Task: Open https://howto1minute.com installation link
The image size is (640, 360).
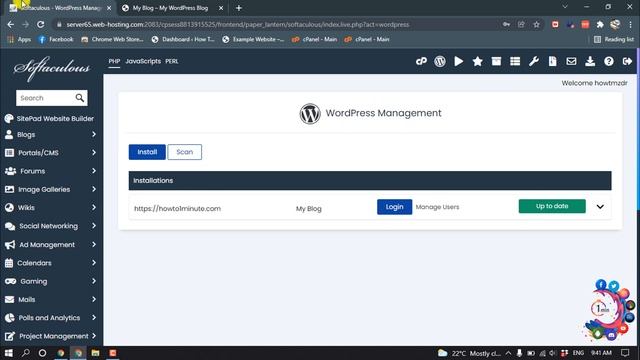Action: [x=177, y=209]
